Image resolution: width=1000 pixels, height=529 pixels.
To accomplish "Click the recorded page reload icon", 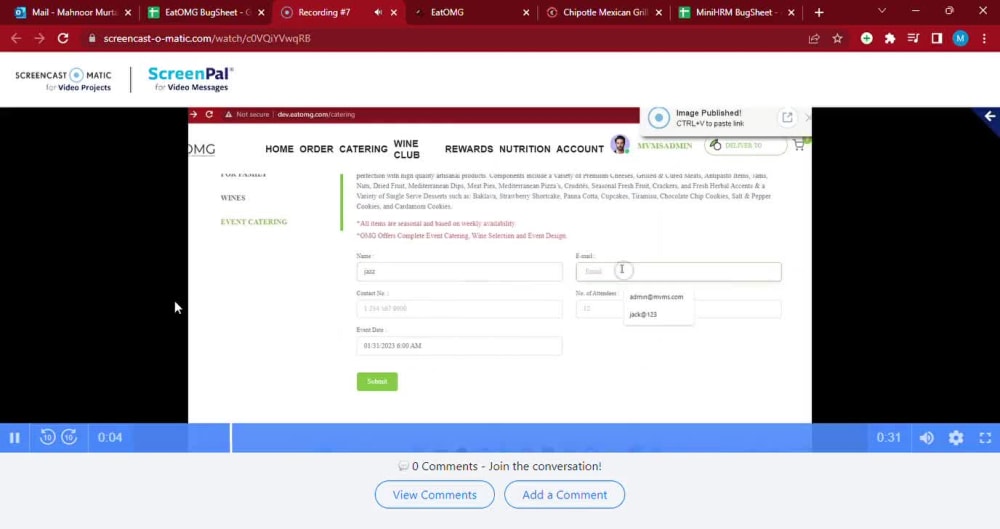I will 209,114.
